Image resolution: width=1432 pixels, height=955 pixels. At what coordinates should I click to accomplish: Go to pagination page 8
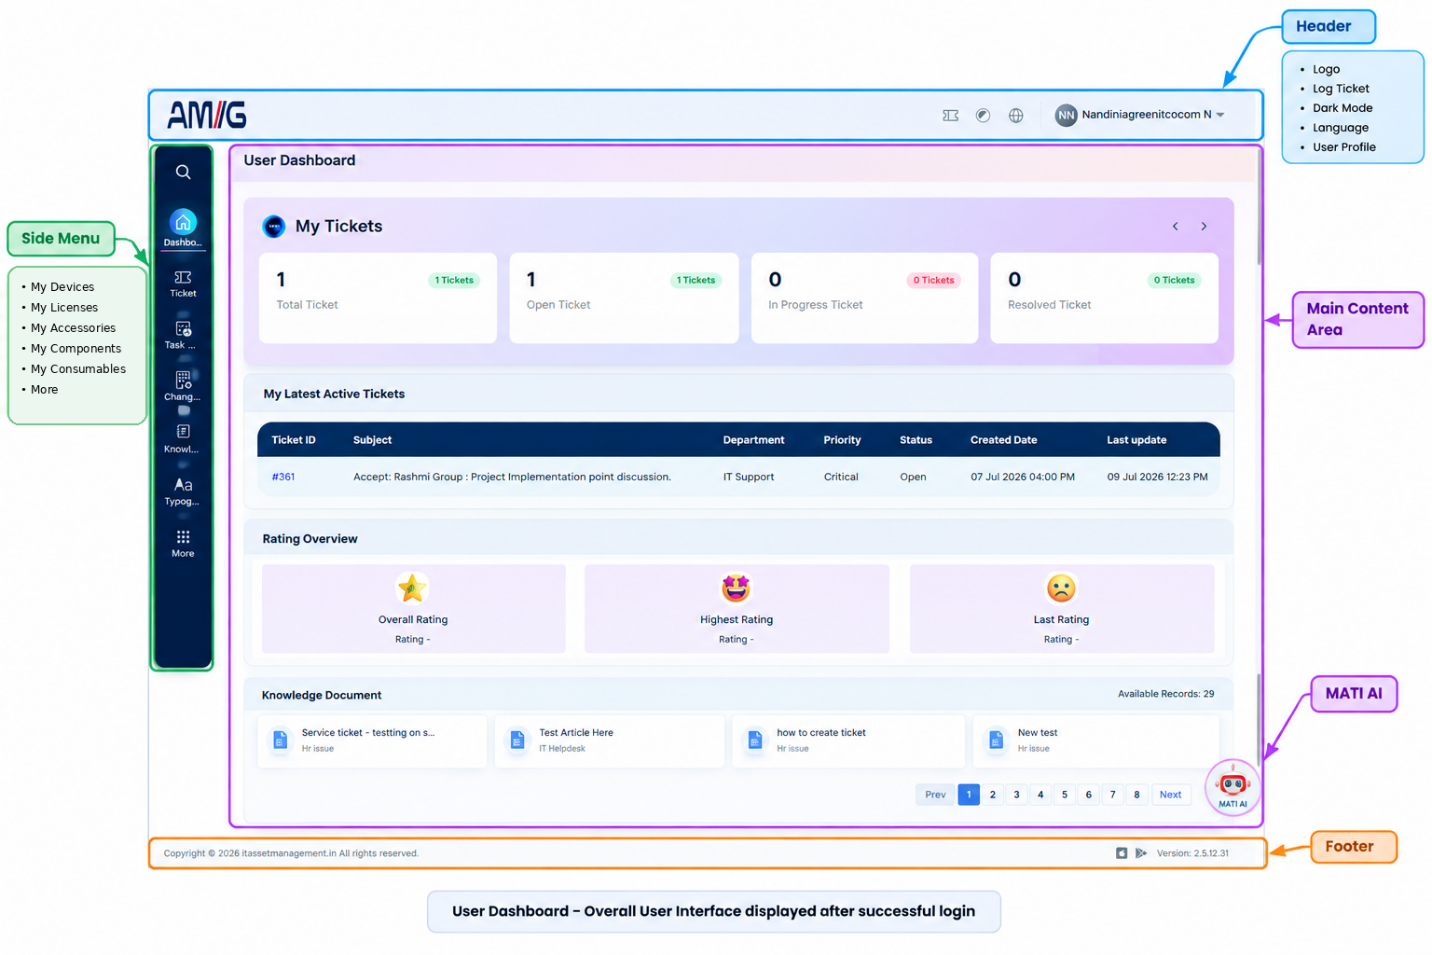(x=1136, y=795)
